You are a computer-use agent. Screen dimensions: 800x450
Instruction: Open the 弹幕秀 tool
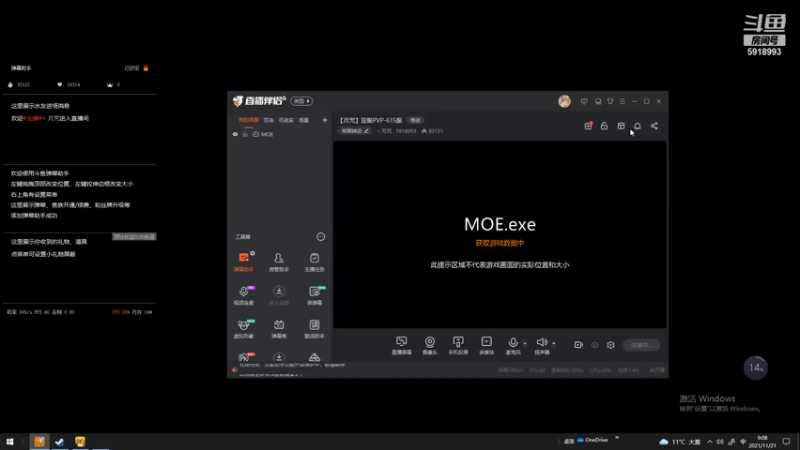(x=279, y=329)
